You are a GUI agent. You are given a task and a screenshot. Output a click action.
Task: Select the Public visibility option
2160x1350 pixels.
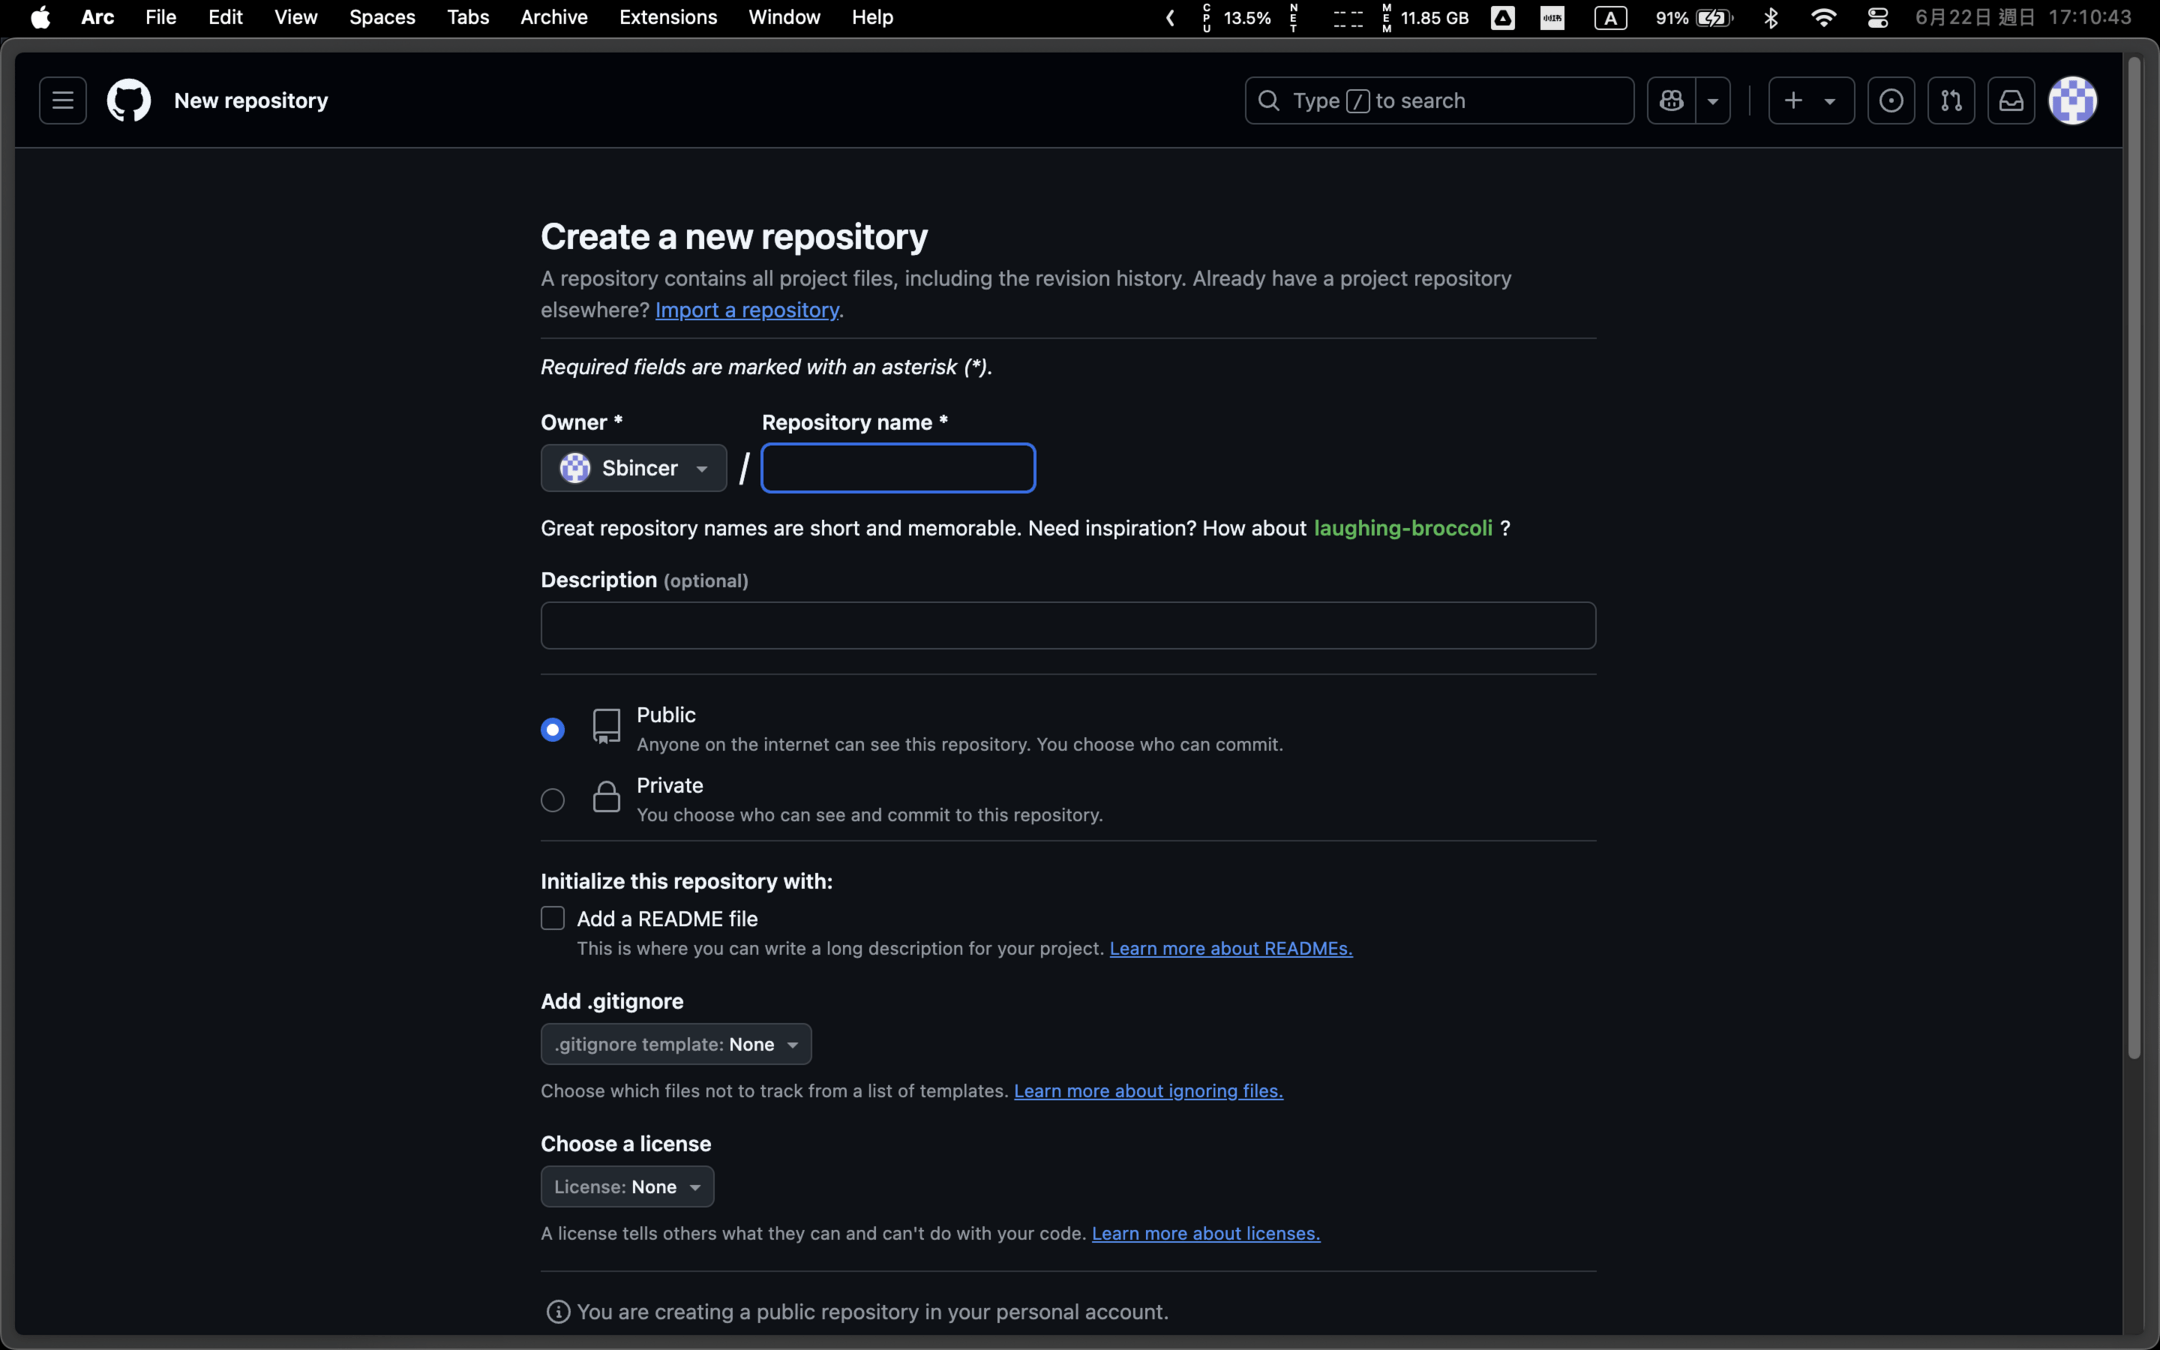(553, 730)
